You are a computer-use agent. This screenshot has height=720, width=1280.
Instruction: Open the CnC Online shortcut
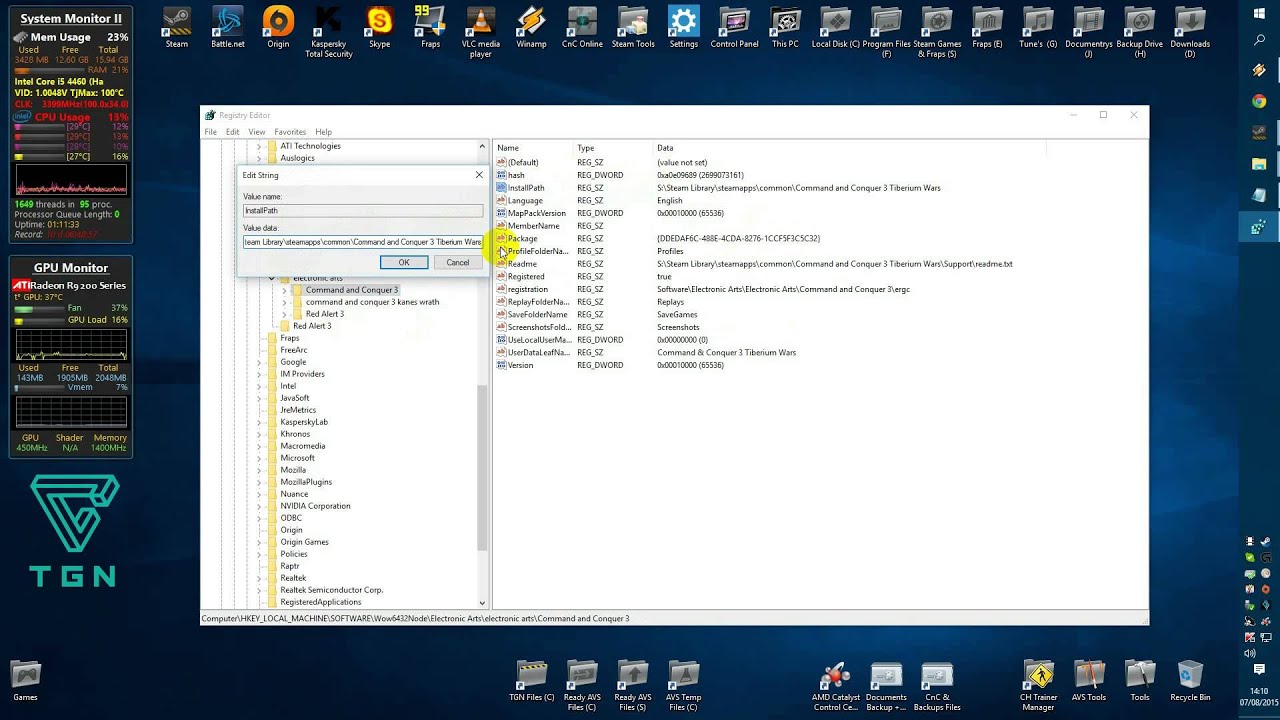582,27
